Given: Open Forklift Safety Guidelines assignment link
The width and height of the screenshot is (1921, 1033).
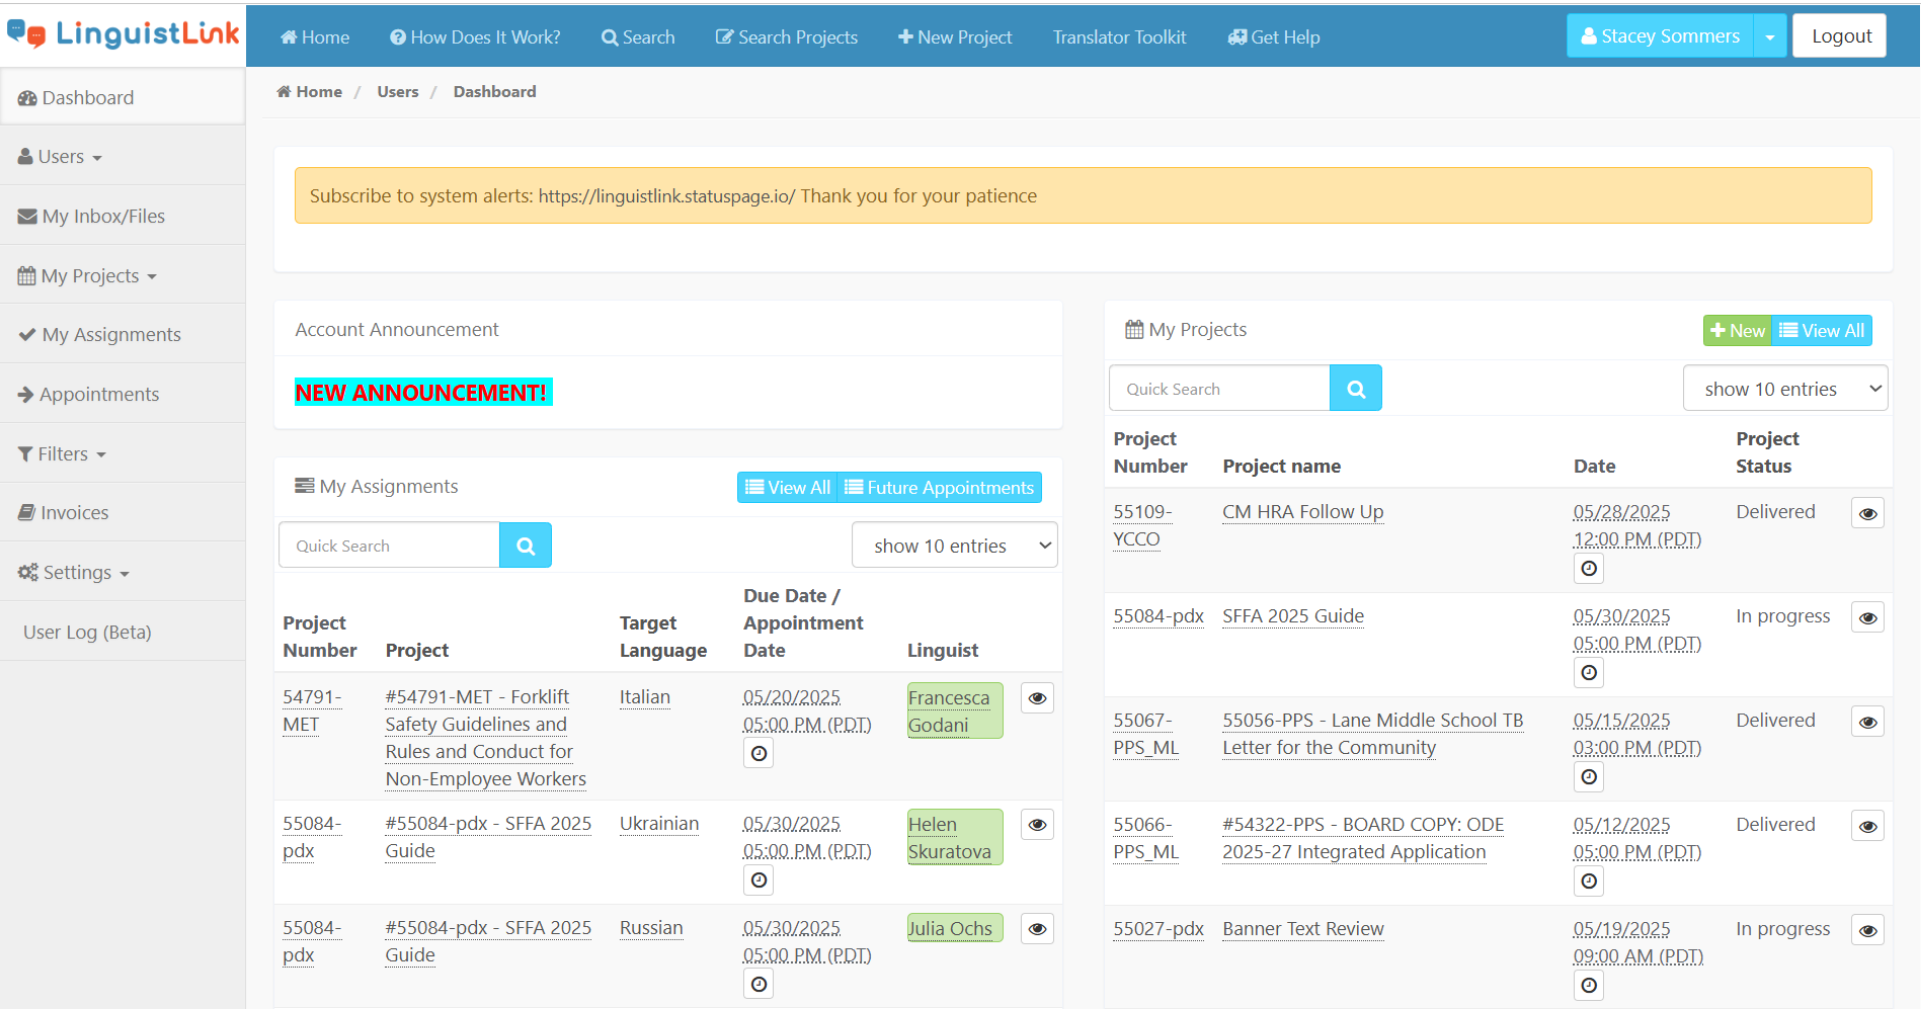Looking at the screenshot, I should click(x=486, y=737).
